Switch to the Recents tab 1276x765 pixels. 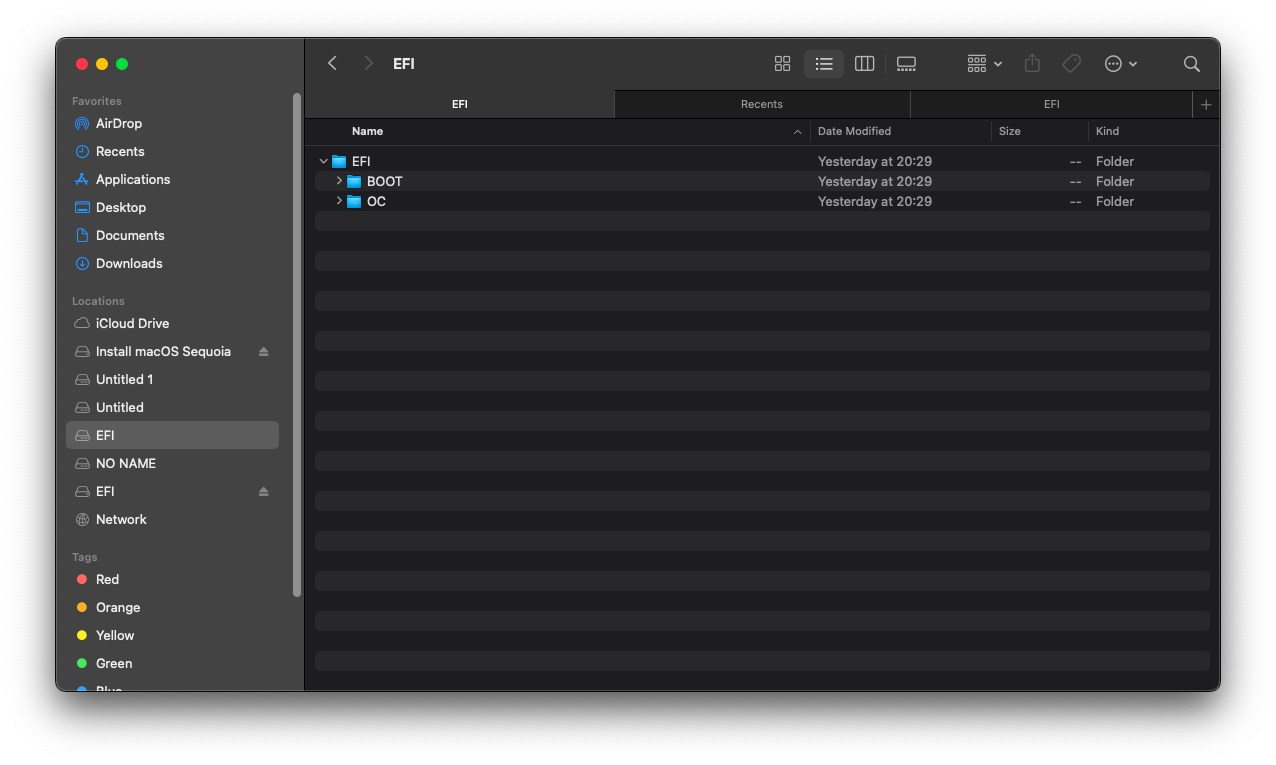(761, 104)
